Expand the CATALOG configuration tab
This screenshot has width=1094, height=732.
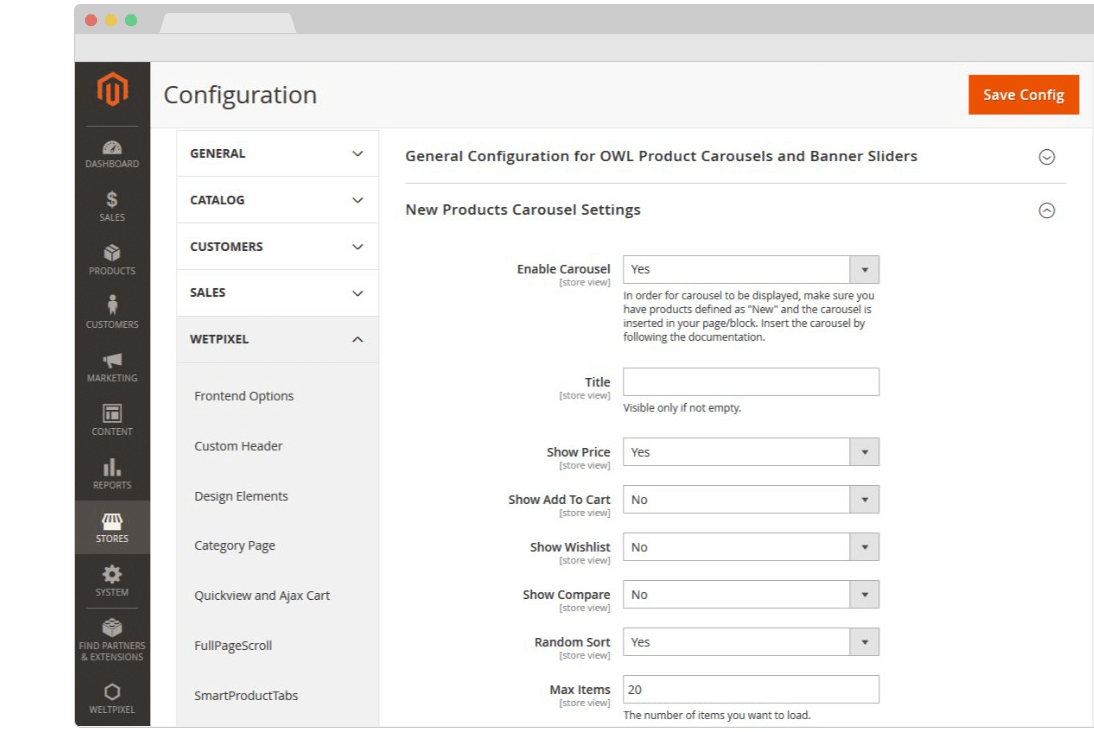[277, 200]
